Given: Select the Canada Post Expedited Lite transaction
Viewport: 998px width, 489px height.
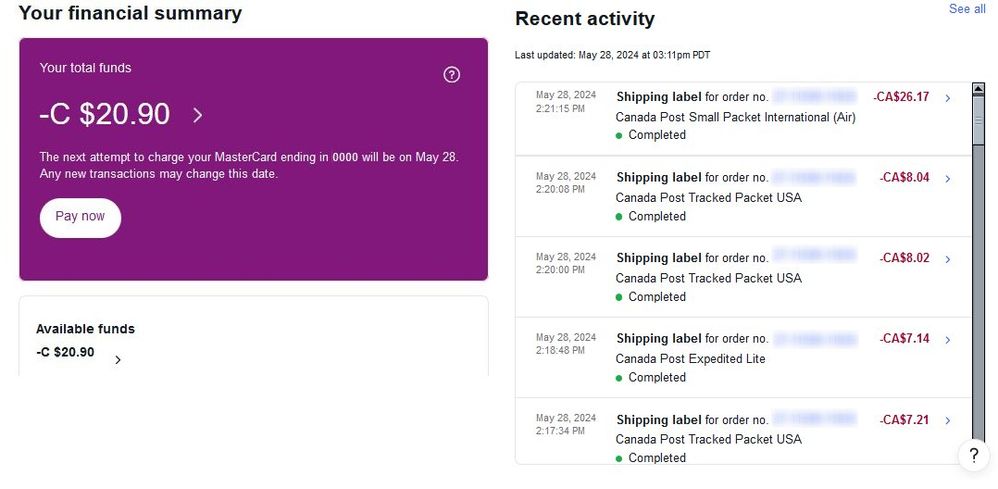Looking at the screenshot, I should pyautogui.click(x=743, y=358).
